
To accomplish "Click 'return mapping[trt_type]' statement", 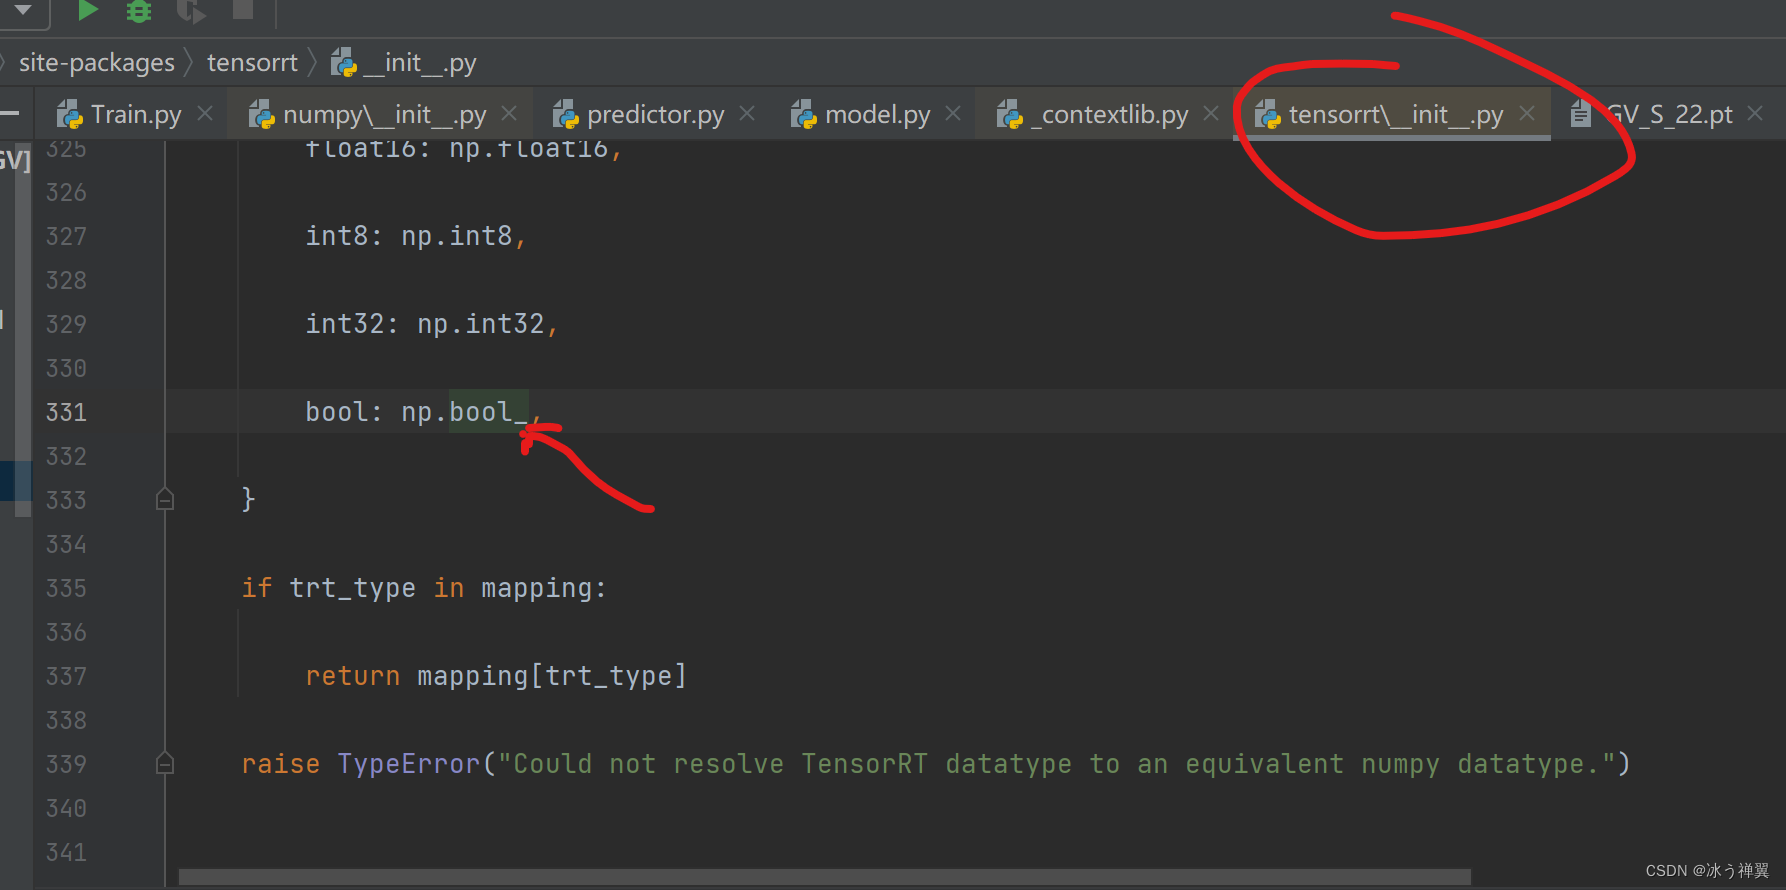I will [496, 676].
